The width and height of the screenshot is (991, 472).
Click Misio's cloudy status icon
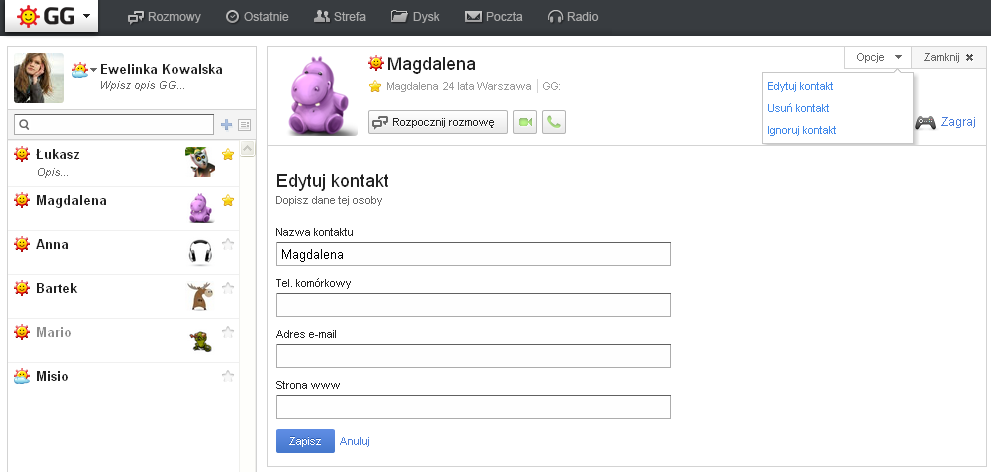click(x=22, y=377)
